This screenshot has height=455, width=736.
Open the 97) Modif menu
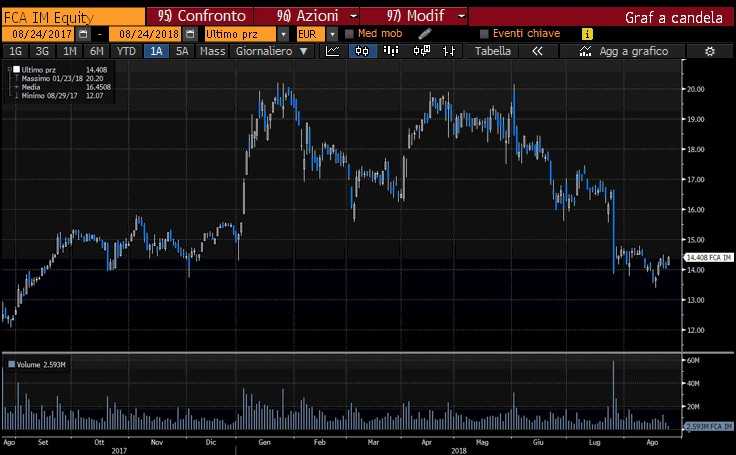[x=414, y=16]
